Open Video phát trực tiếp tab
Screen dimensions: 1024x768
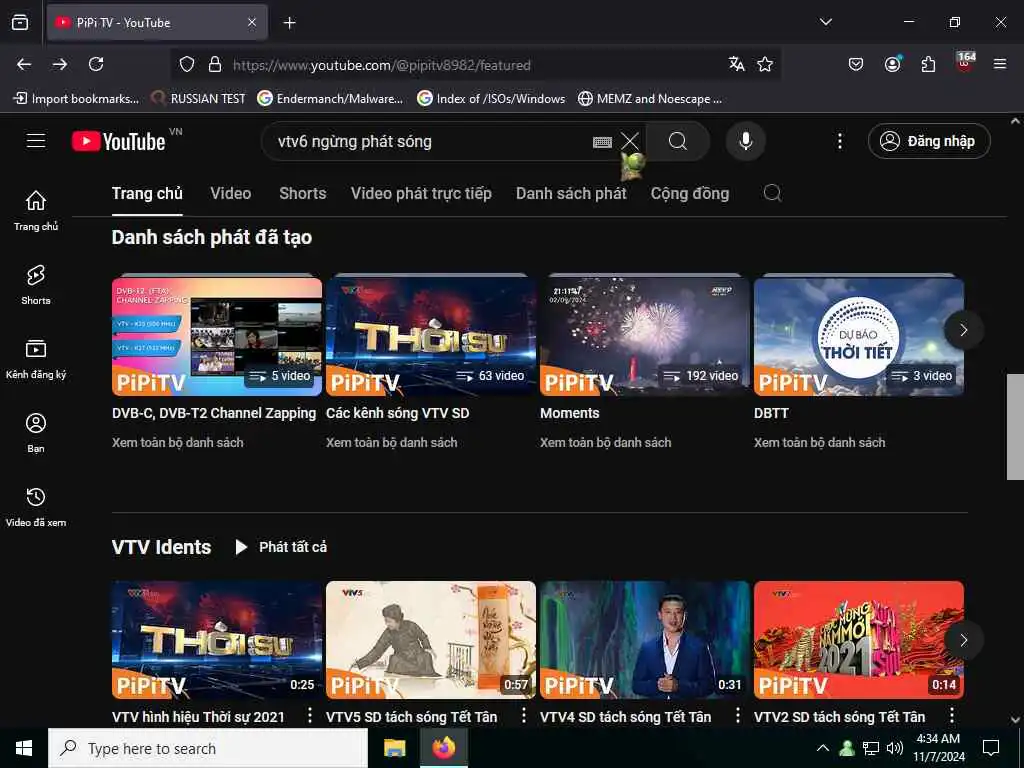pyautogui.click(x=421, y=193)
